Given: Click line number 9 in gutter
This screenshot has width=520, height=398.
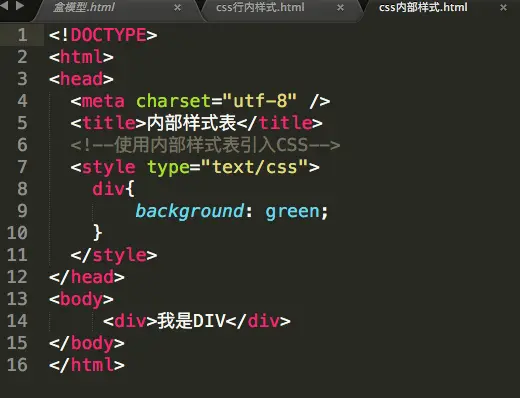Looking at the screenshot, I should (22, 211).
